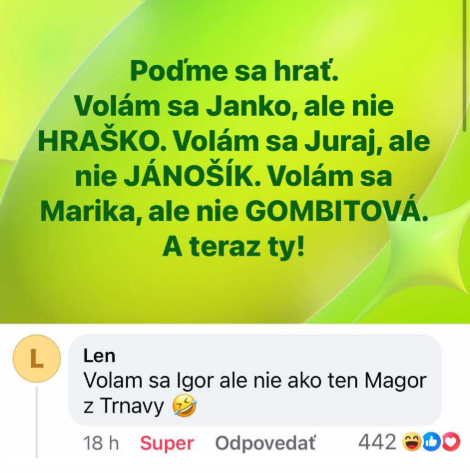Click the red heart love reaction icon
This screenshot has height=473, width=470.
point(452,442)
